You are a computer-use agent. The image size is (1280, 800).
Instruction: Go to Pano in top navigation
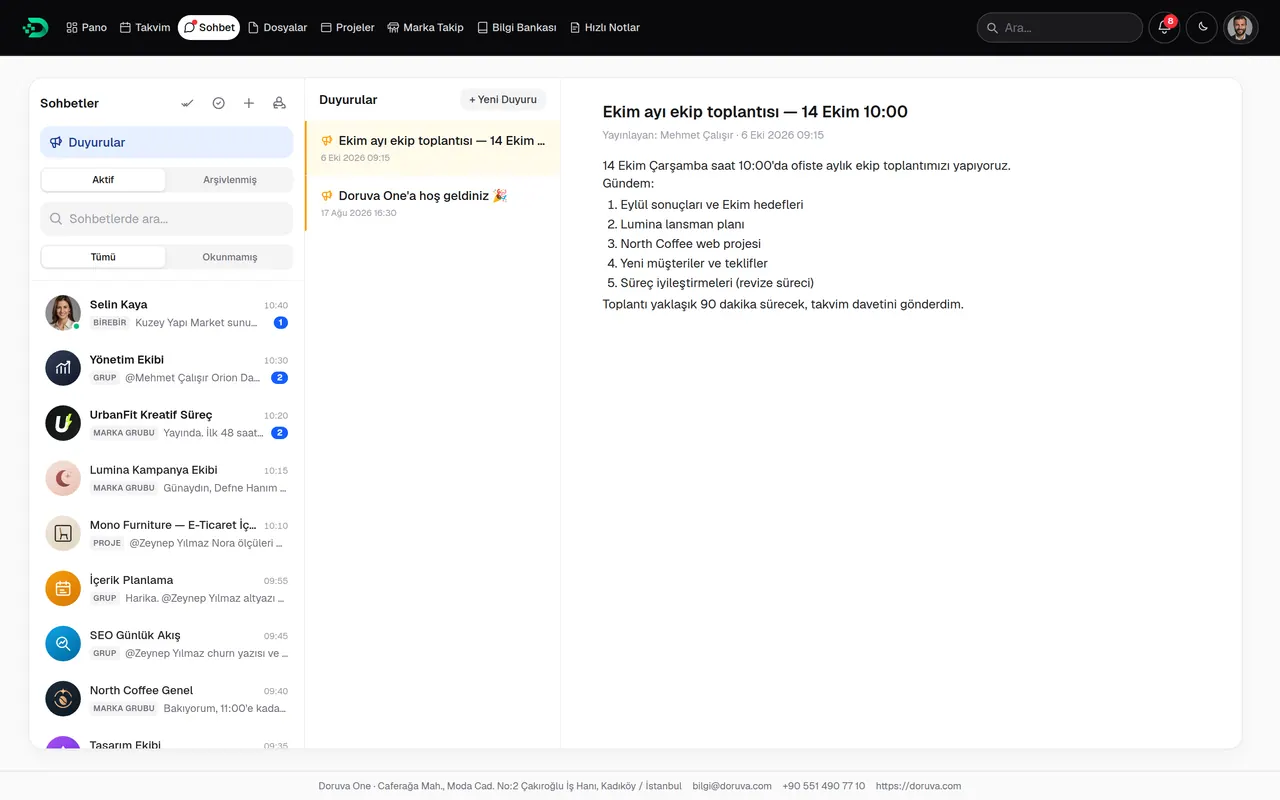(x=86, y=28)
